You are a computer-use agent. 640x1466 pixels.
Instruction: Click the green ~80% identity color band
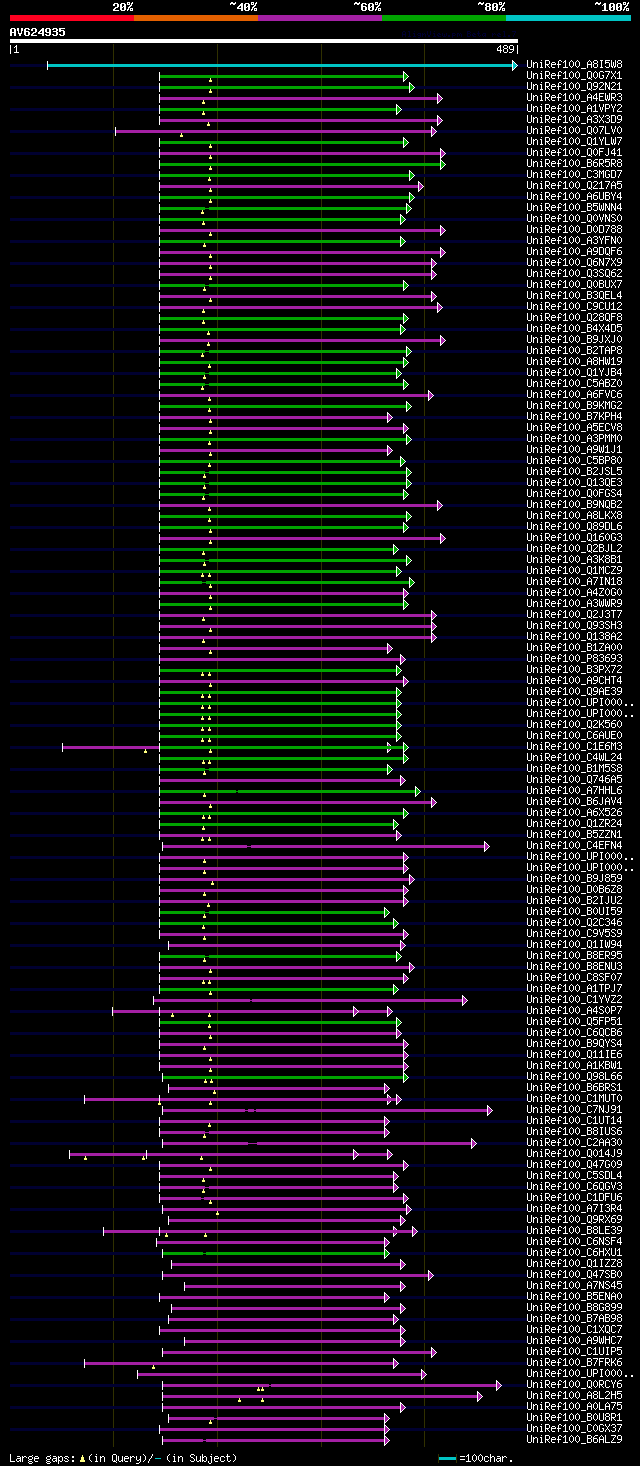[x=444, y=17]
